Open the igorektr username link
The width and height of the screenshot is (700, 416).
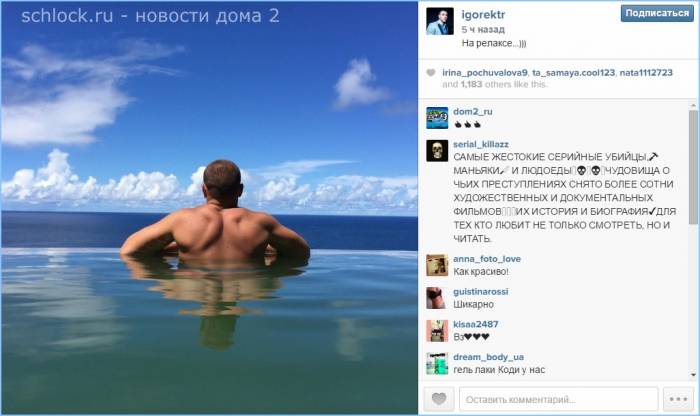[483, 15]
